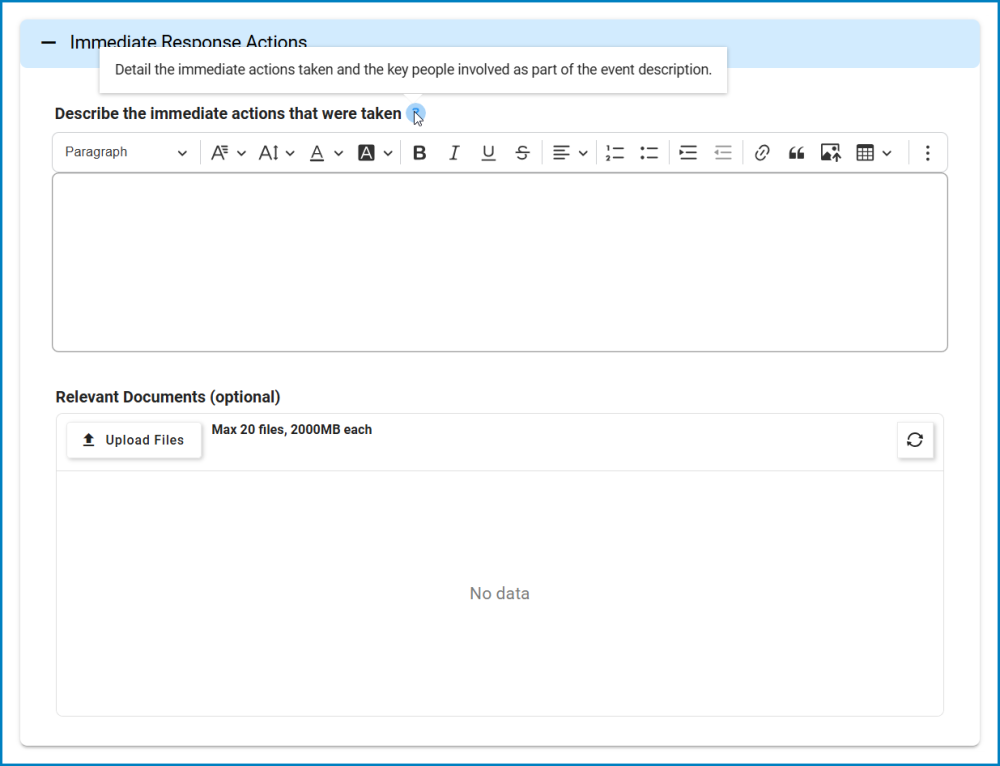Show more toolbar items via three dots
The image size is (1000, 766).
point(927,152)
